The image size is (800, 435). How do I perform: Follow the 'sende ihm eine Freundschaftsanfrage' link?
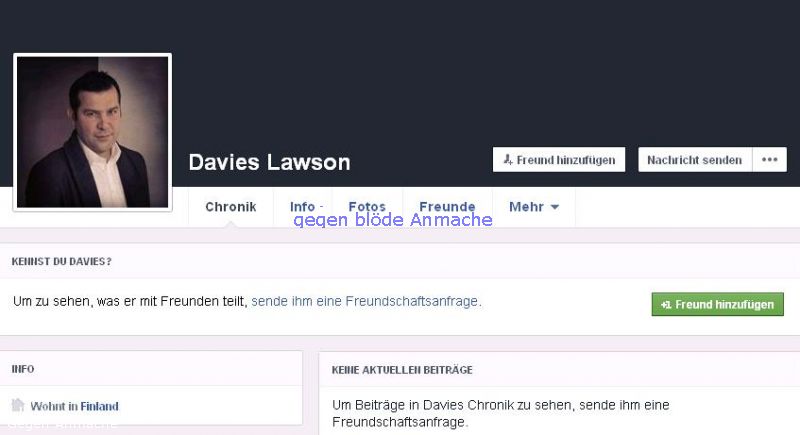pos(365,301)
